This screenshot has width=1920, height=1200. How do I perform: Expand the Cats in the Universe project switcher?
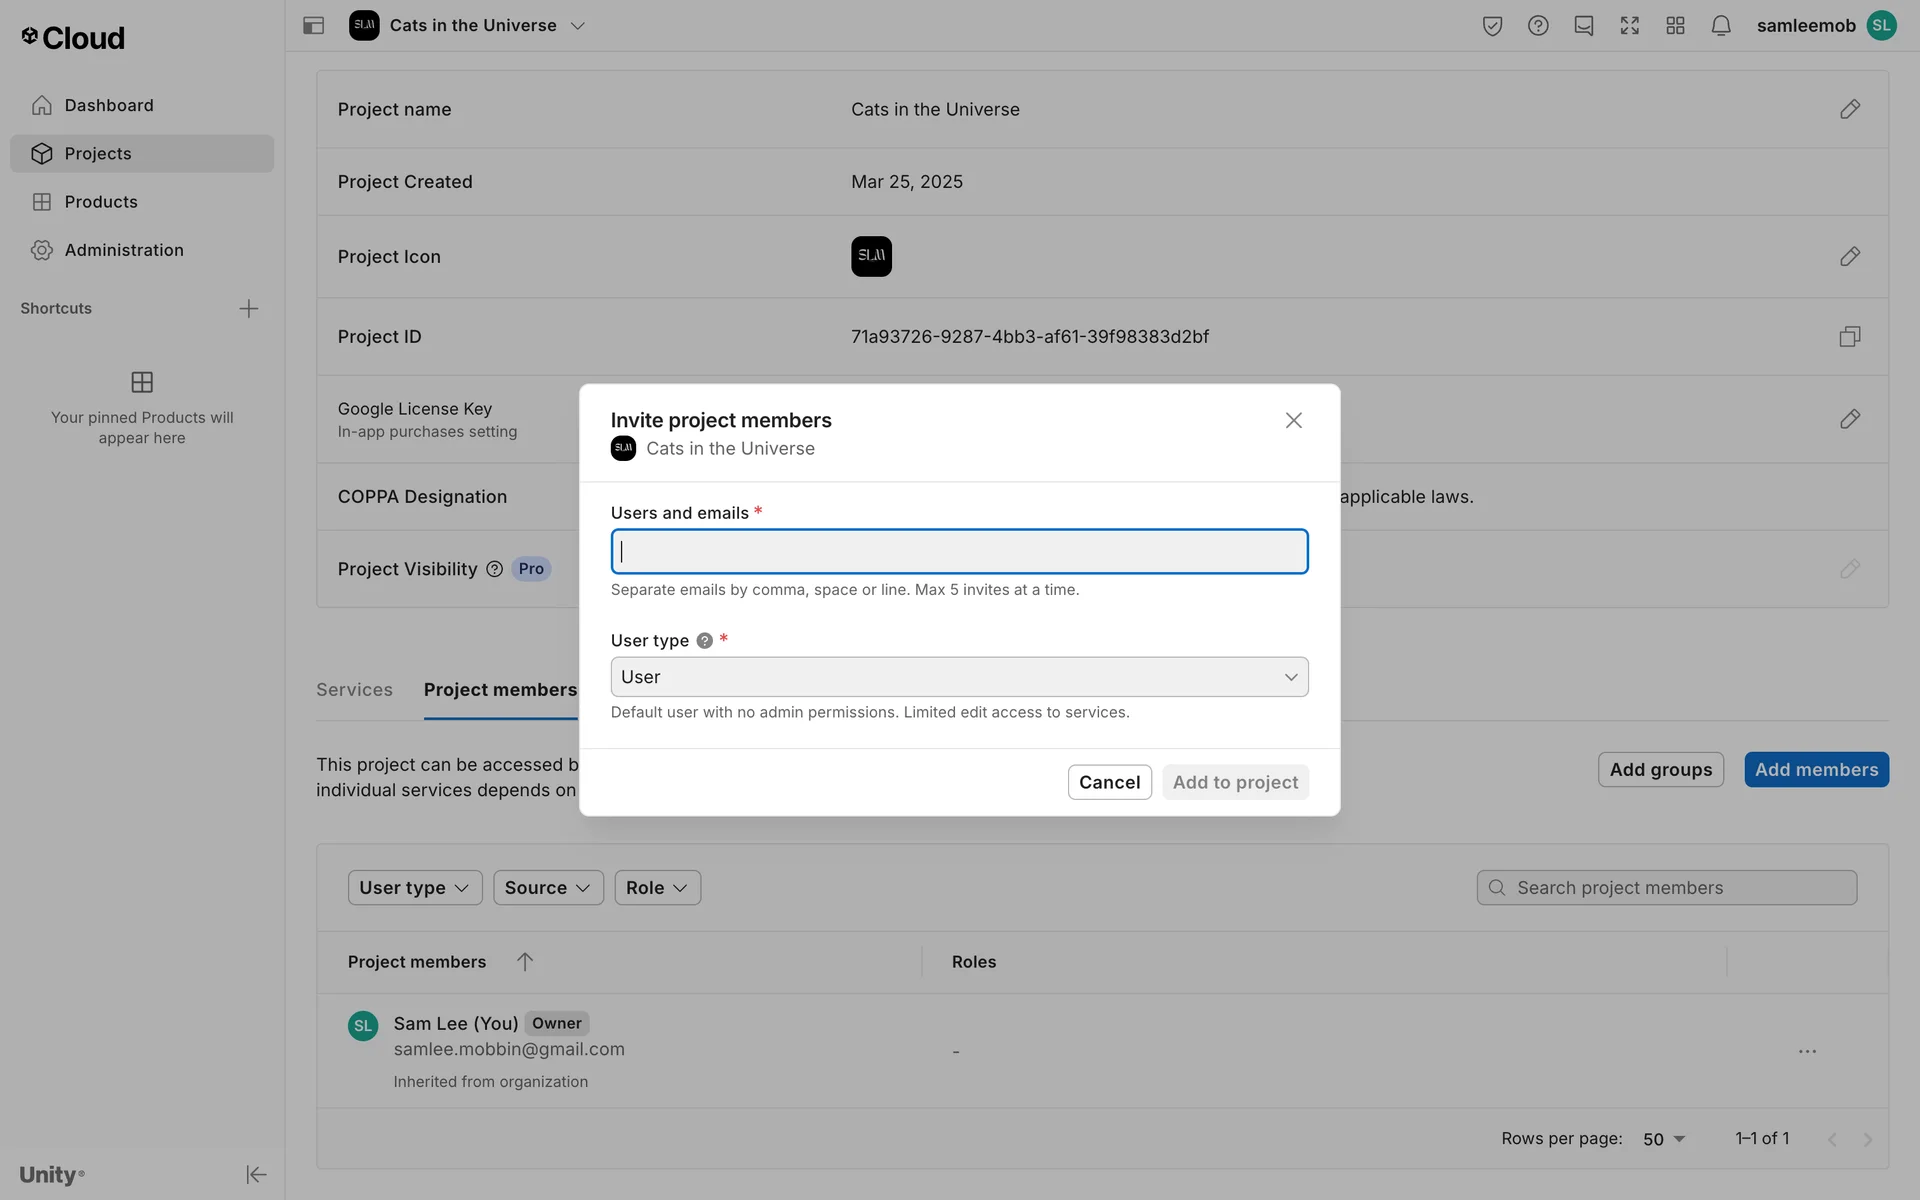(577, 26)
